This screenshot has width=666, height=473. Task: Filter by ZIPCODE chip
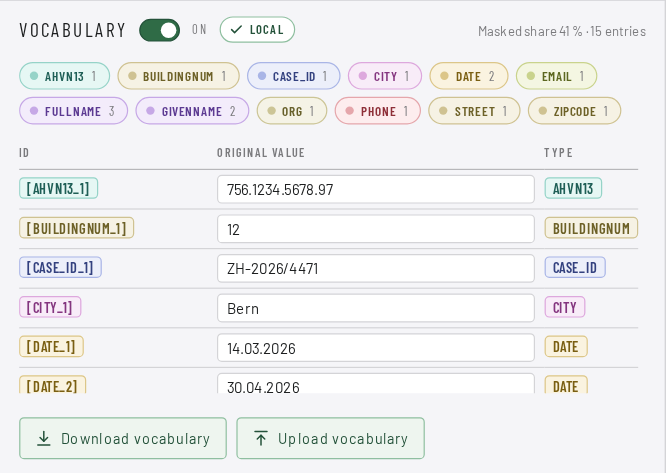[574, 111]
